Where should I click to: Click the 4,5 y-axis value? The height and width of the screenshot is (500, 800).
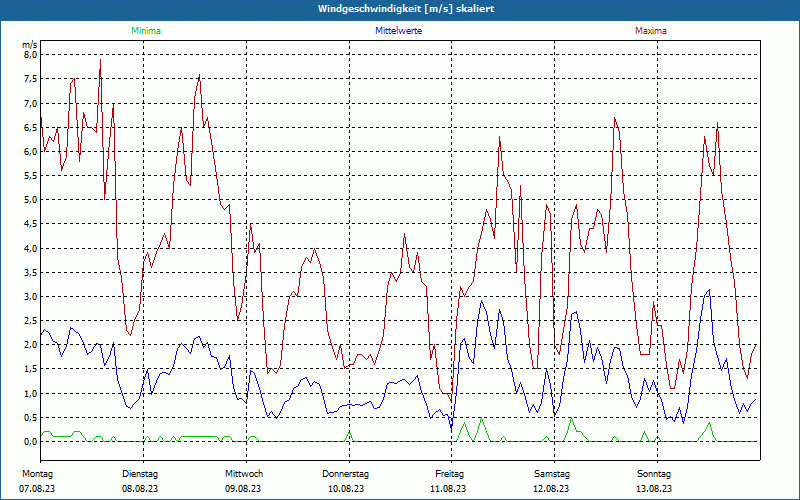(x=31, y=224)
